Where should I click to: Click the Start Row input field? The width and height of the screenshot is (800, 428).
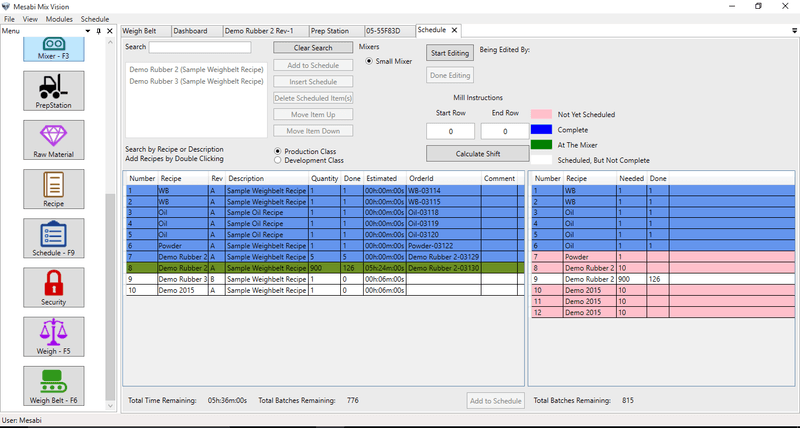pos(451,131)
